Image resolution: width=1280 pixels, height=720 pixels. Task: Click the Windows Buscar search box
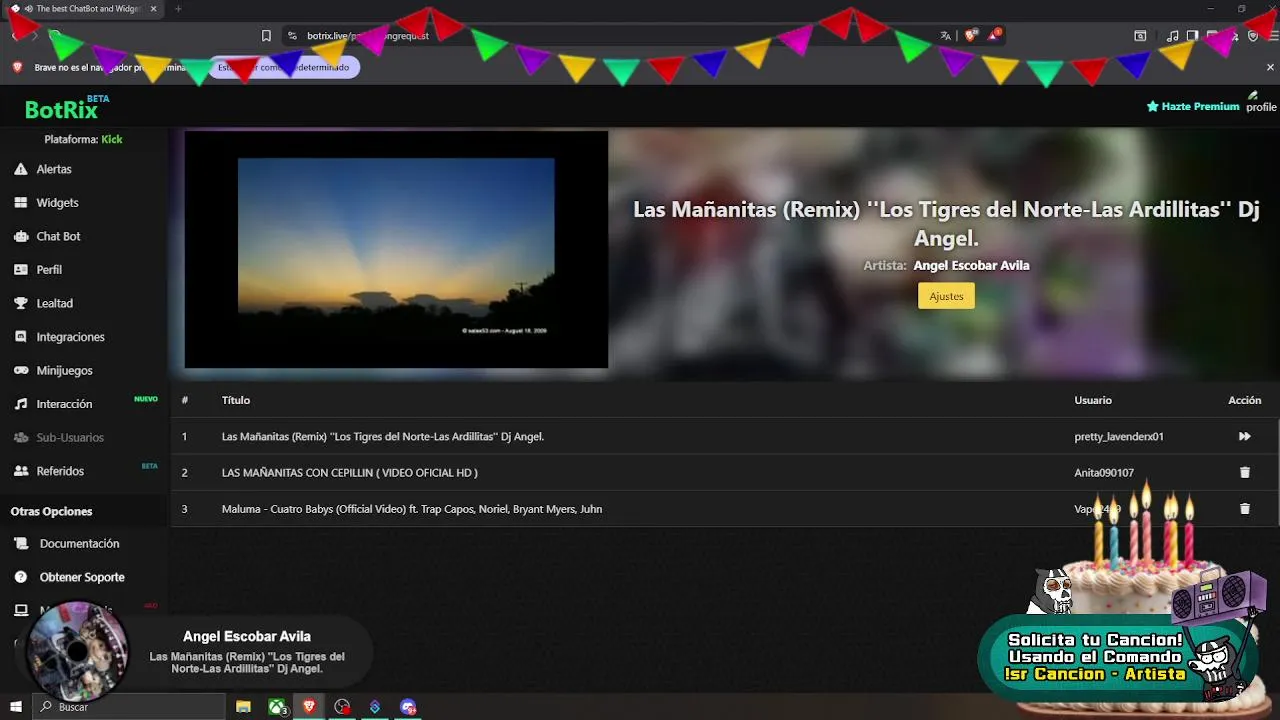pos(129,707)
